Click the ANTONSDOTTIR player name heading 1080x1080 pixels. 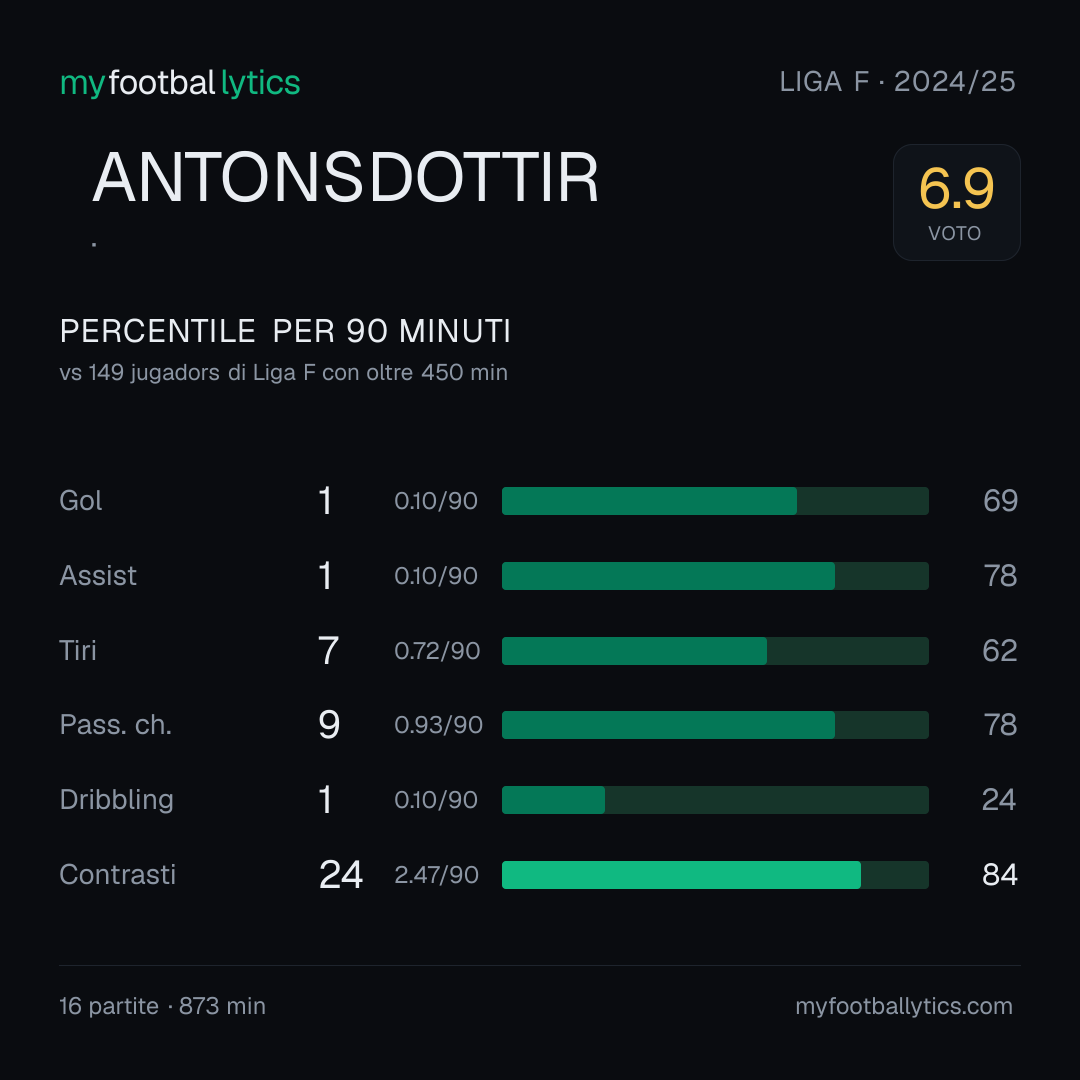click(345, 178)
